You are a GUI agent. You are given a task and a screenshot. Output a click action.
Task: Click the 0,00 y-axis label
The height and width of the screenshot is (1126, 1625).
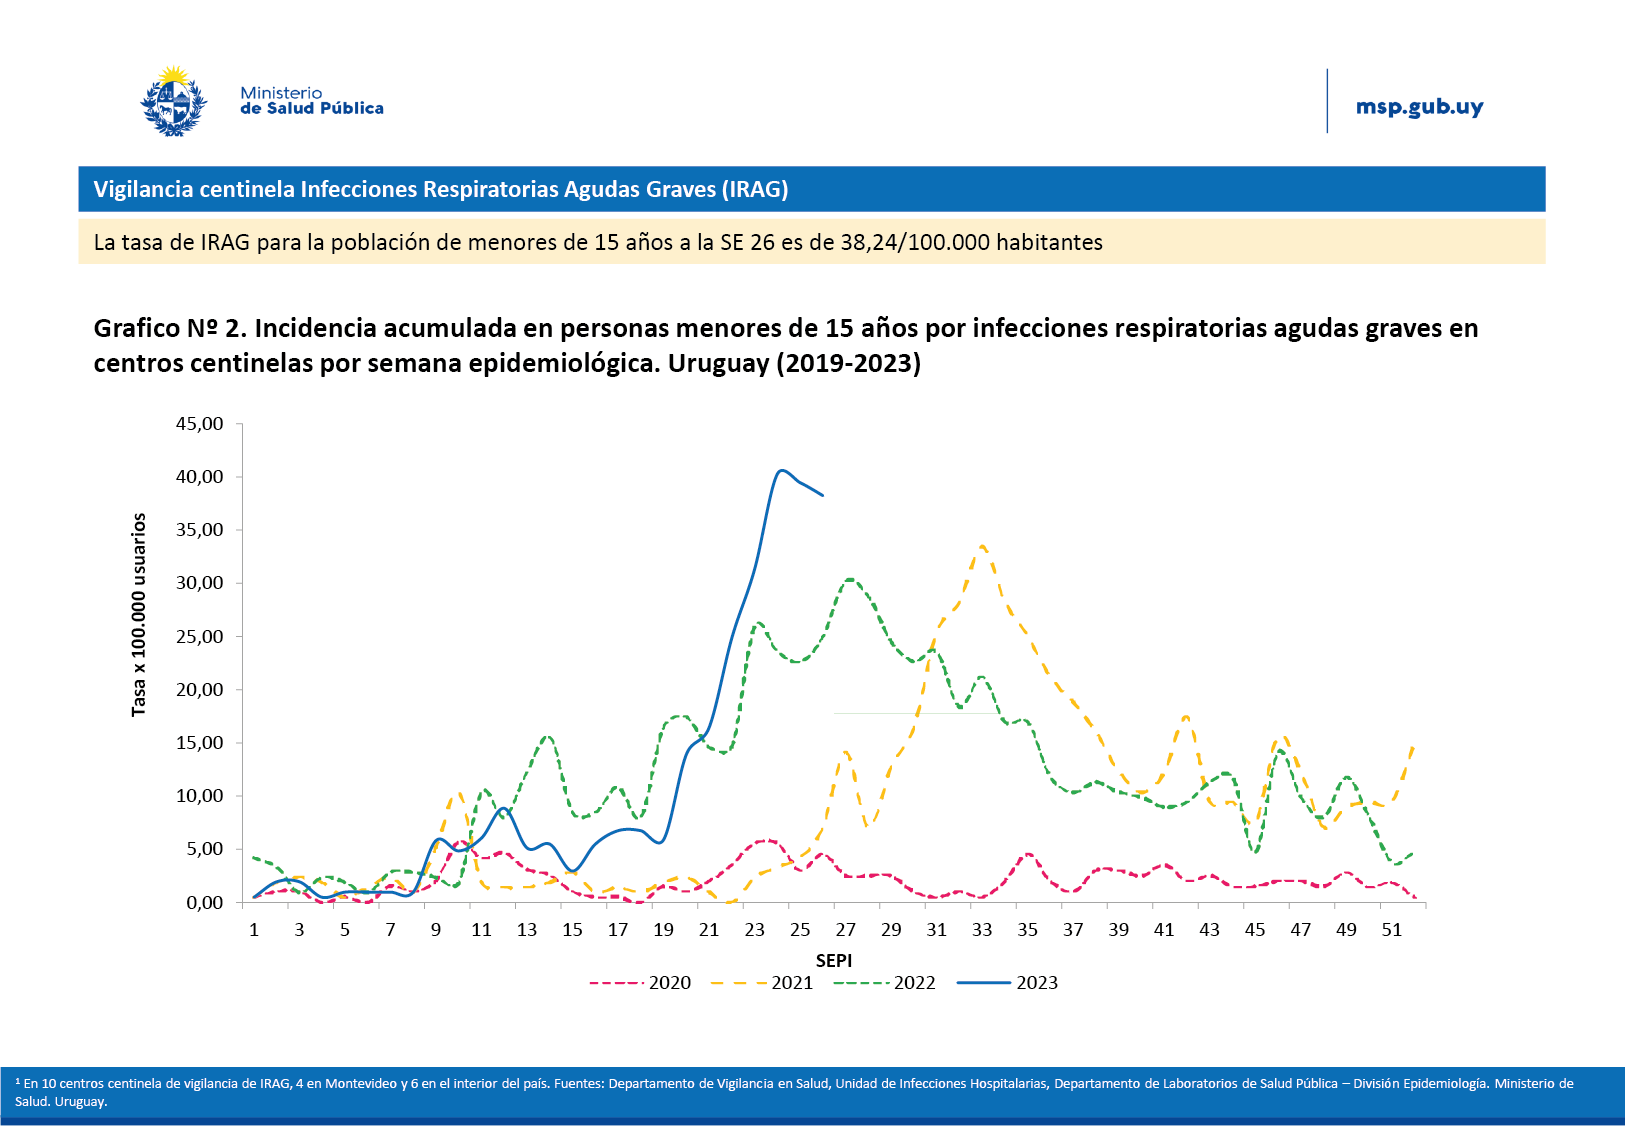[205, 902]
